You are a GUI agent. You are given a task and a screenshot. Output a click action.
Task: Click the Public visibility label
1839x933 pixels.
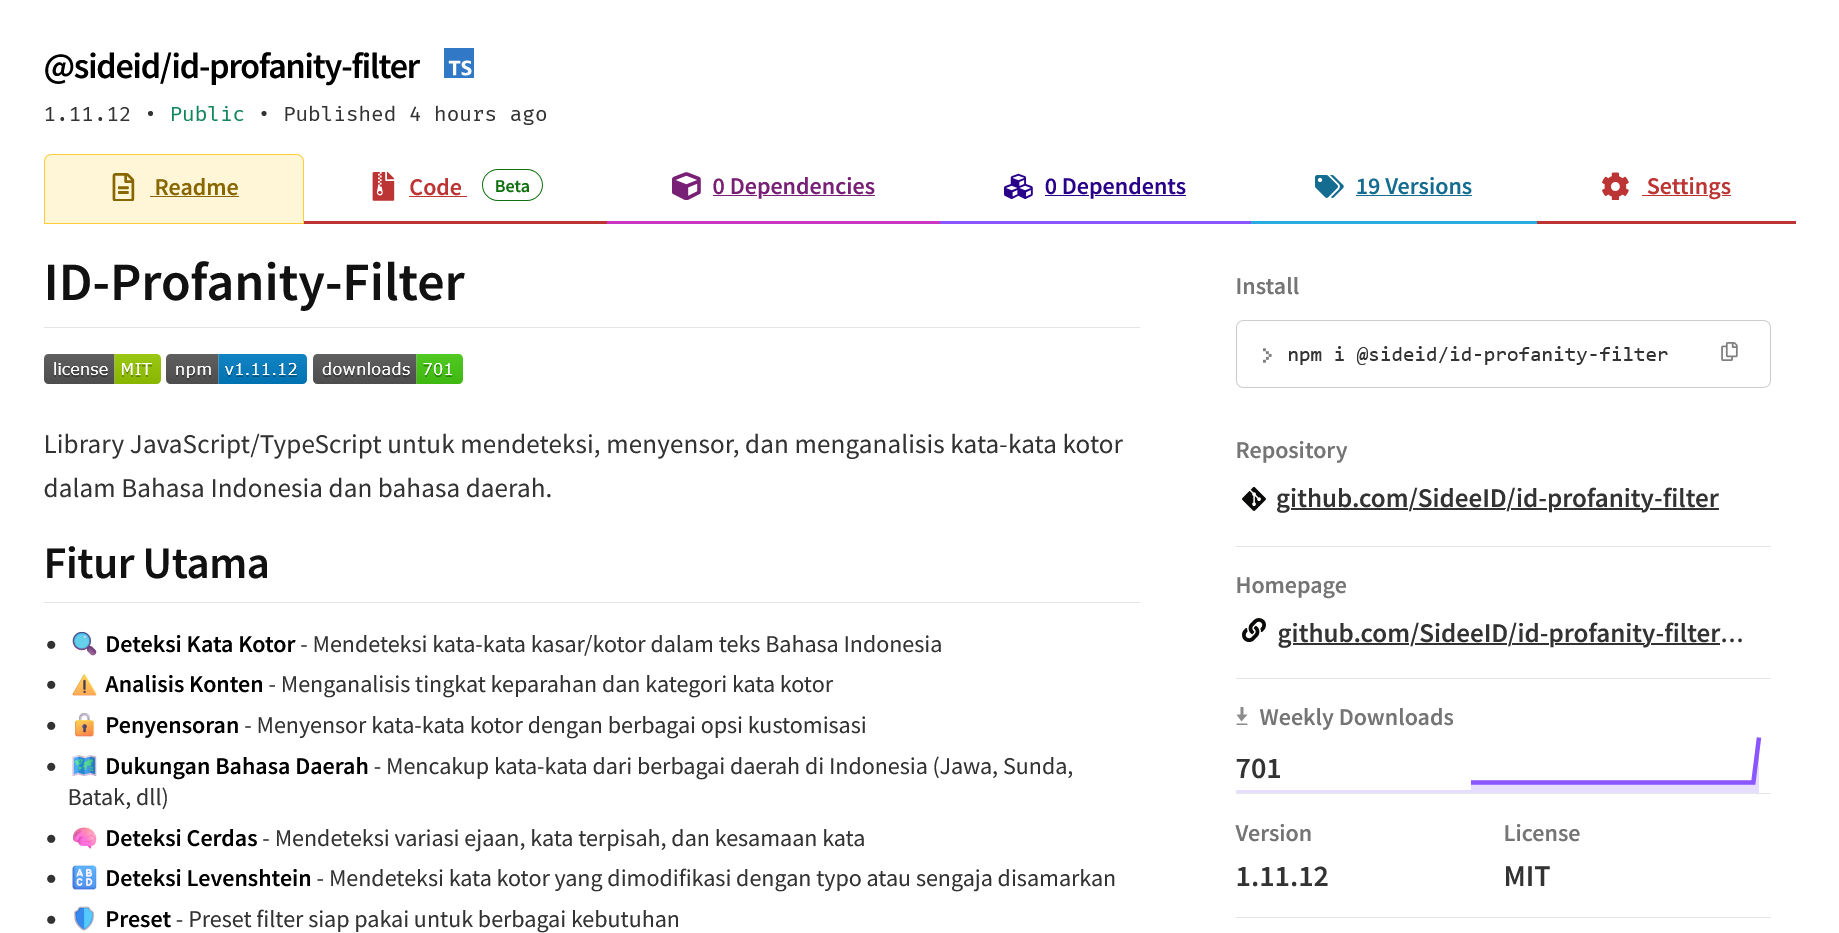tap(207, 114)
